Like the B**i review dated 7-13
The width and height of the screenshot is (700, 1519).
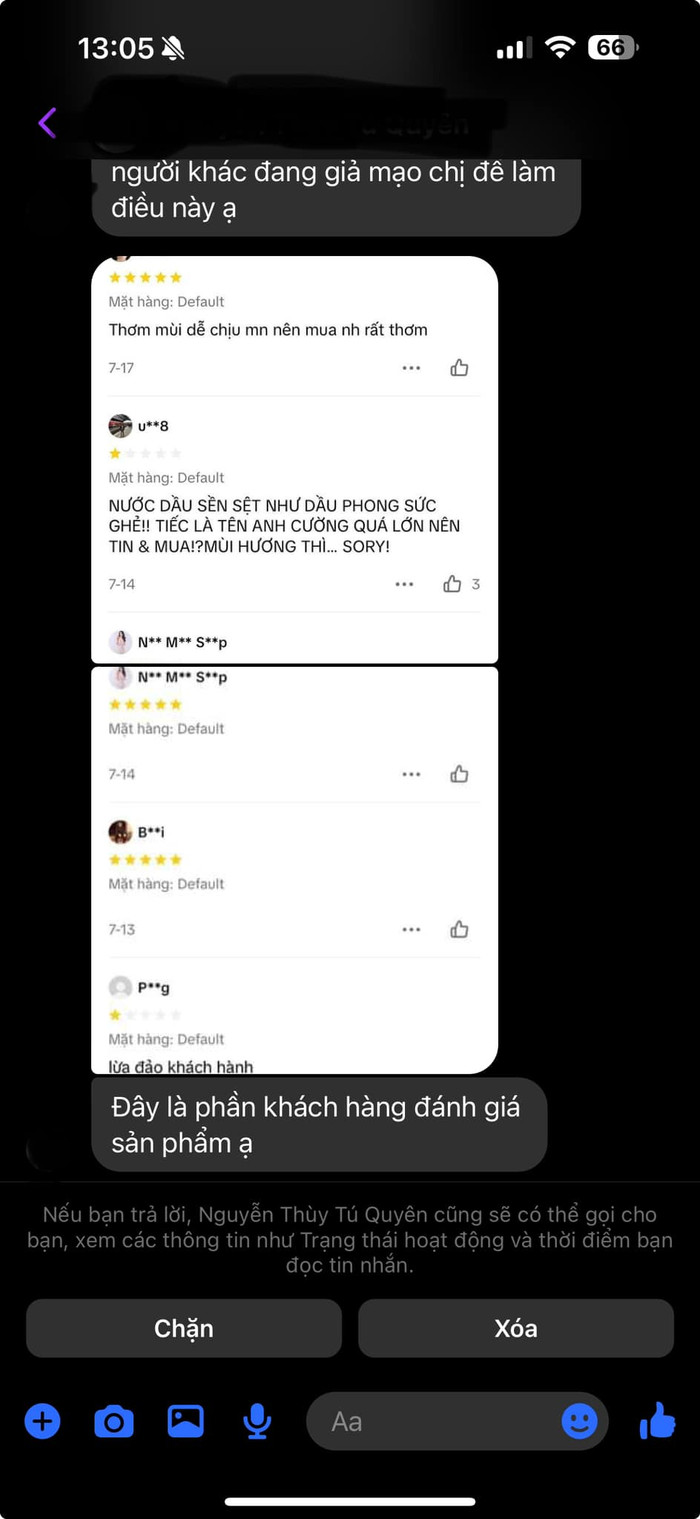point(459,930)
